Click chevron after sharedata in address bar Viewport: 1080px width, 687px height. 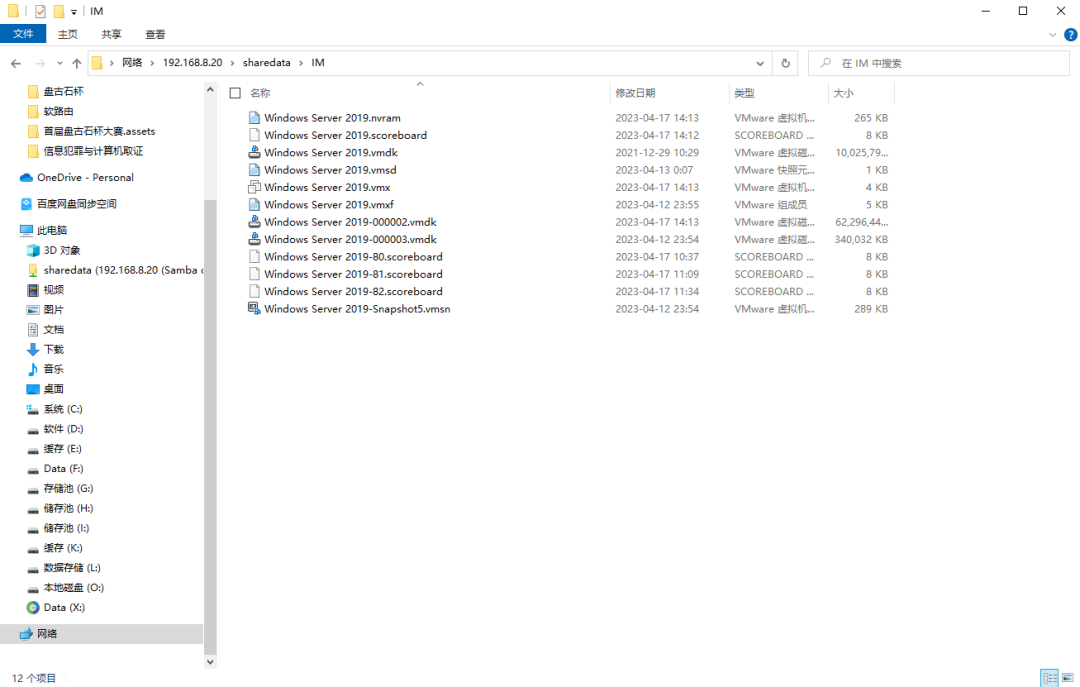[301, 63]
